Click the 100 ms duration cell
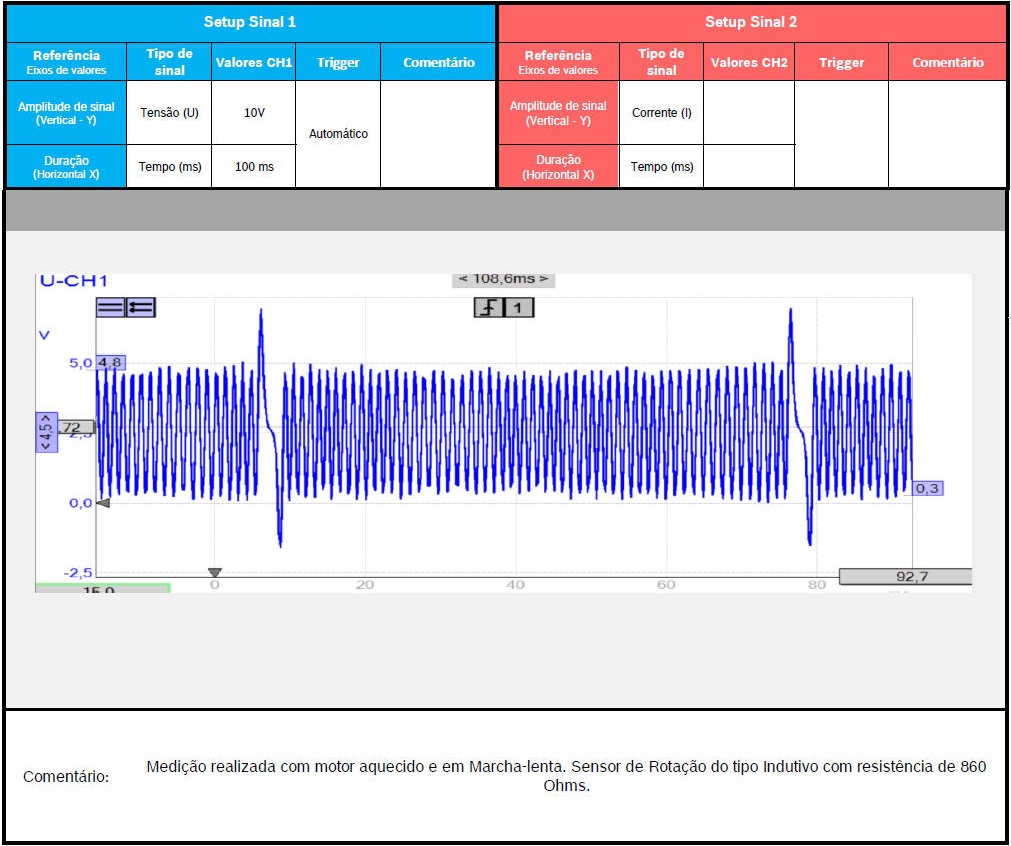The height and width of the screenshot is (846, 1011). pos(254,167)
